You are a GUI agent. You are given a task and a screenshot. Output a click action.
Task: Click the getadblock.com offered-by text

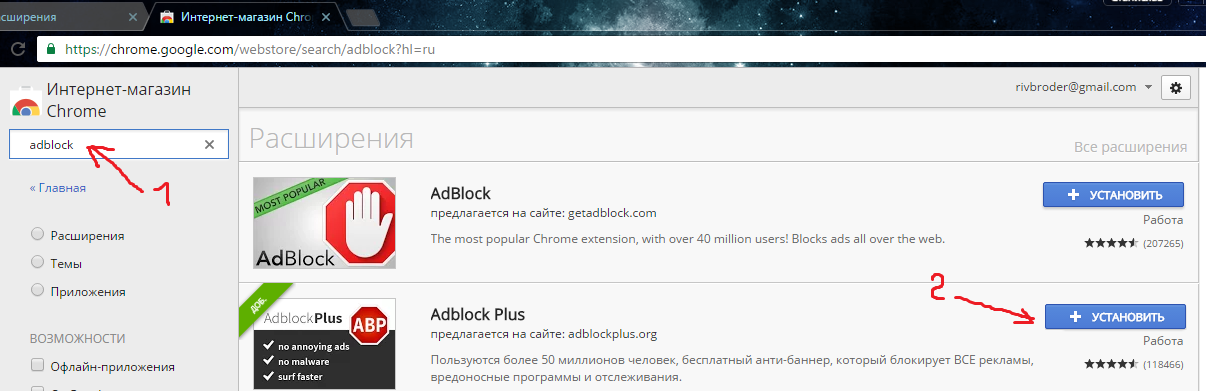pos(543,213)
